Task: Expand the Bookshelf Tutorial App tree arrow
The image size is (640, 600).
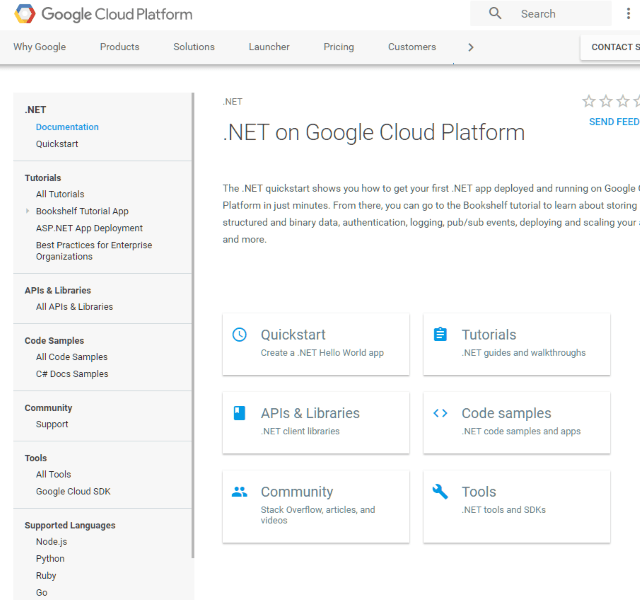Action: coord(27,211)
